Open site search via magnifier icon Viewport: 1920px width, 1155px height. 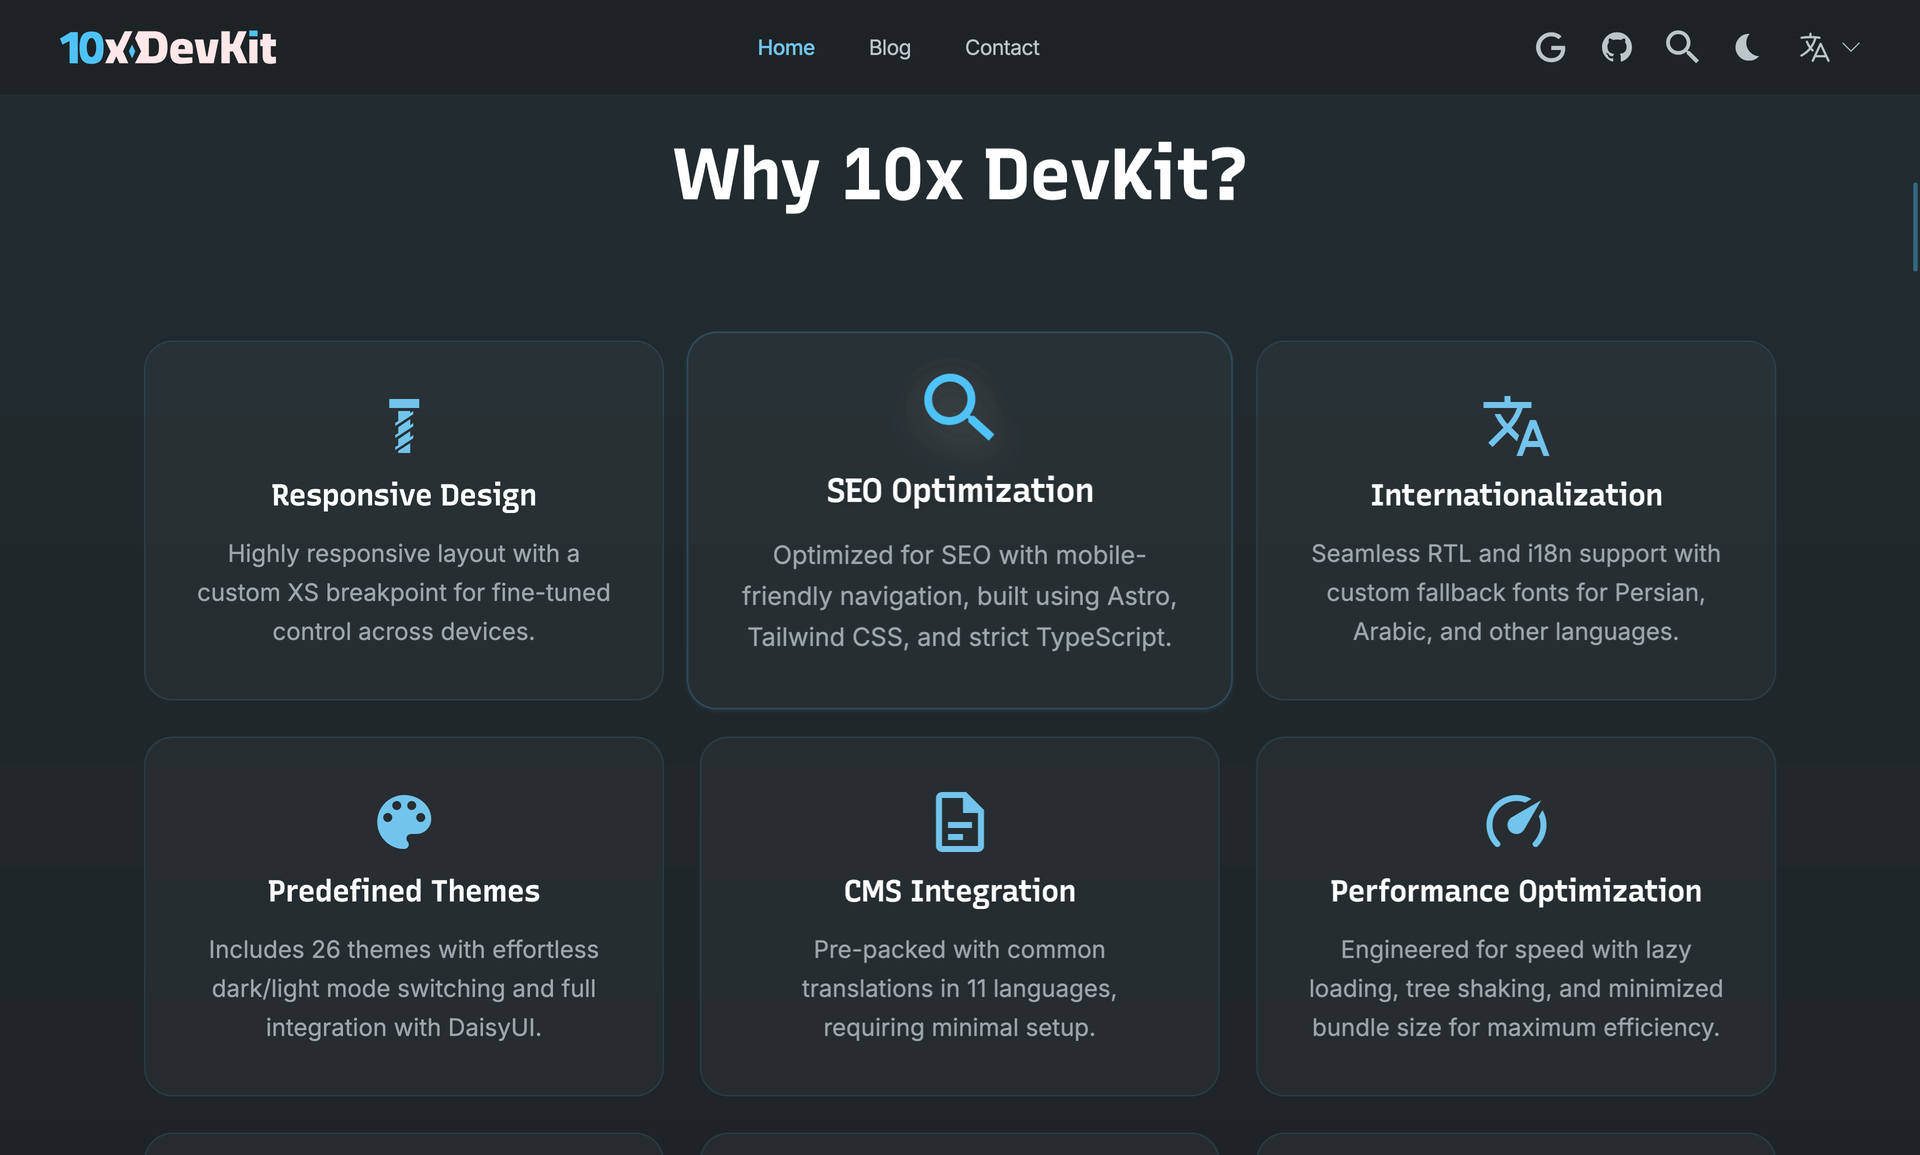(x=1682, y=47)
